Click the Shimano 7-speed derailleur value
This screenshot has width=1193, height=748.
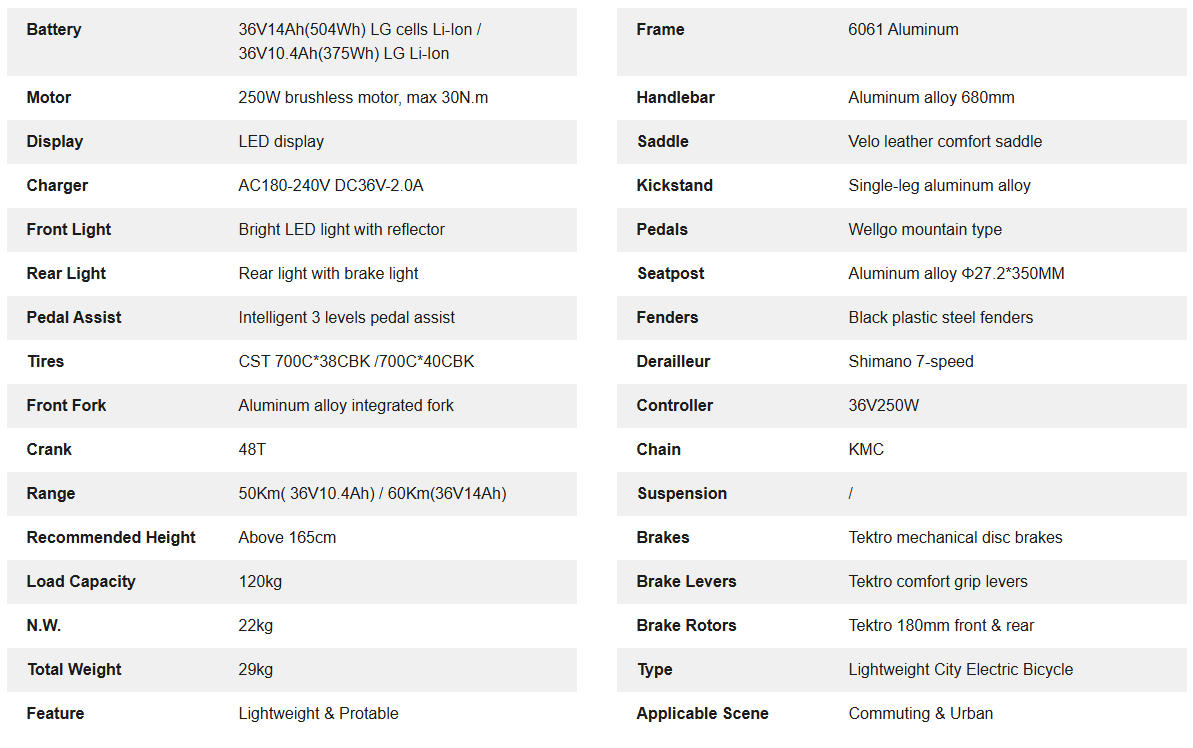pyautogui.click(x=911, y=362)
